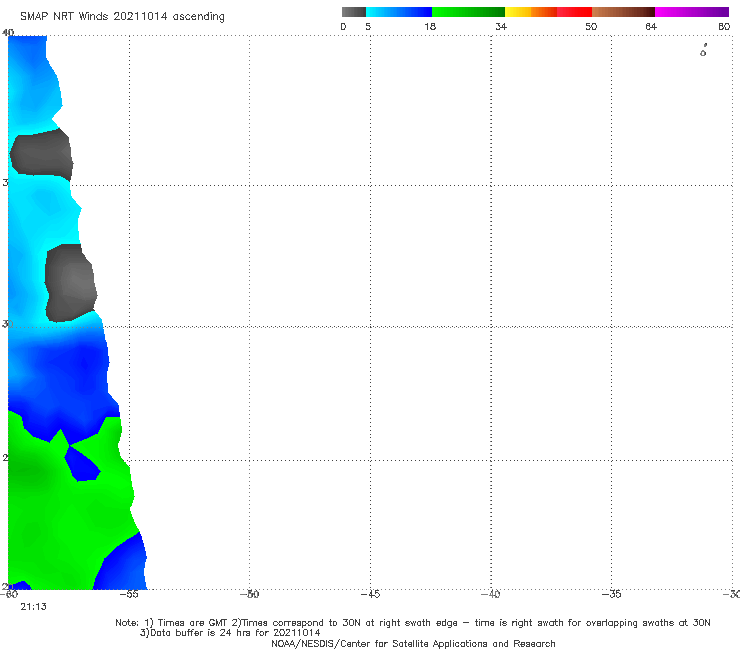This screenshot has width=740, height=650.
Task: Click the '21:13' swath time label
Action: click(x=33, y=607)
